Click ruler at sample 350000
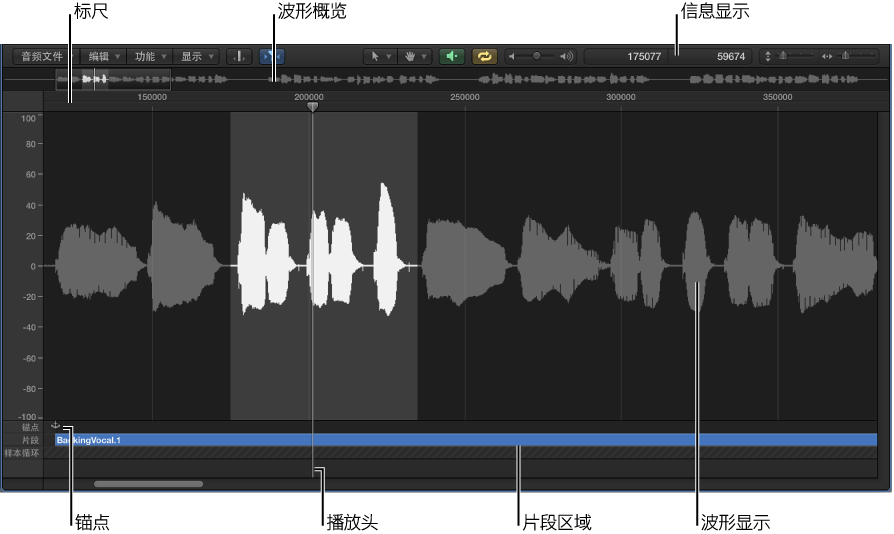The width and height of the screenshot is (894, 534). tap(778, 97)
